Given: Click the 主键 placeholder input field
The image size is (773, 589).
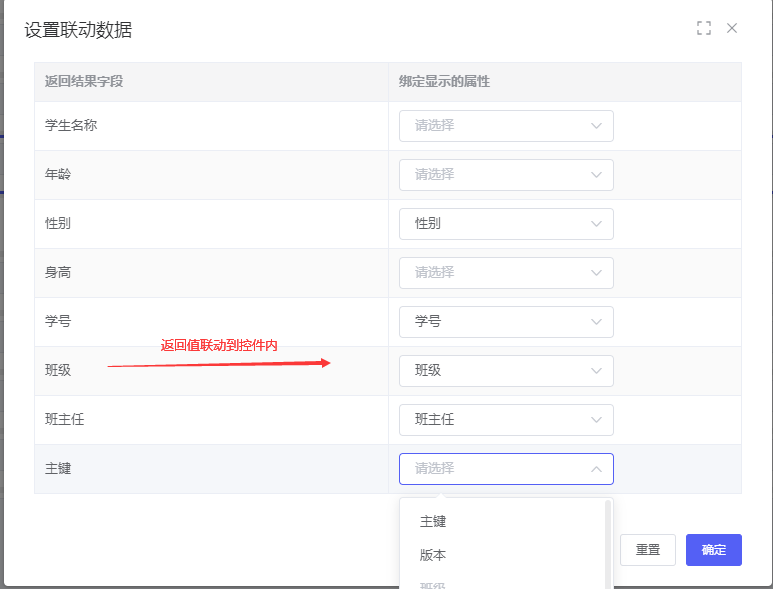Looking at the screenshot, I should click(x=490, y=469).
